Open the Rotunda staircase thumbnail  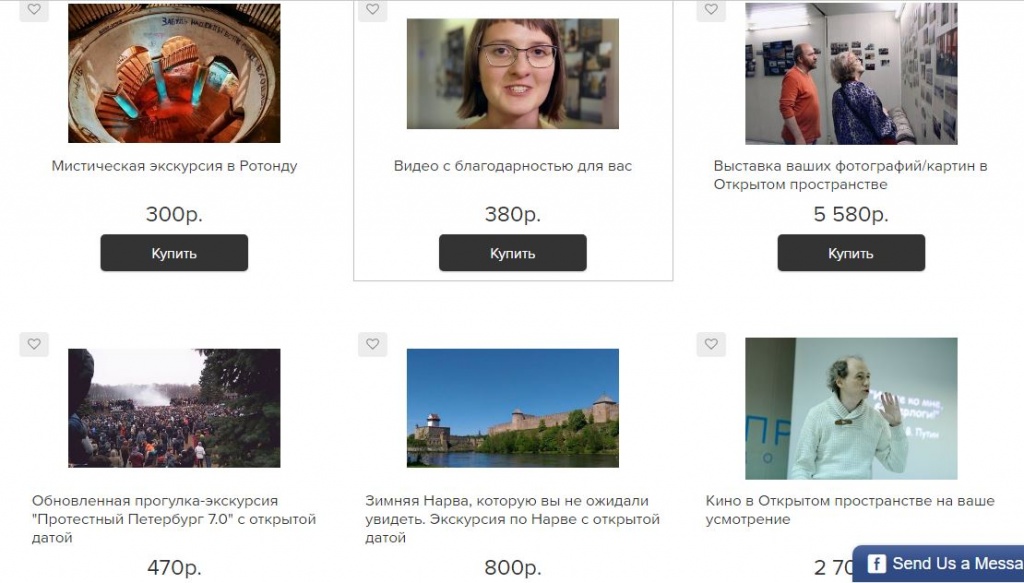174,73
